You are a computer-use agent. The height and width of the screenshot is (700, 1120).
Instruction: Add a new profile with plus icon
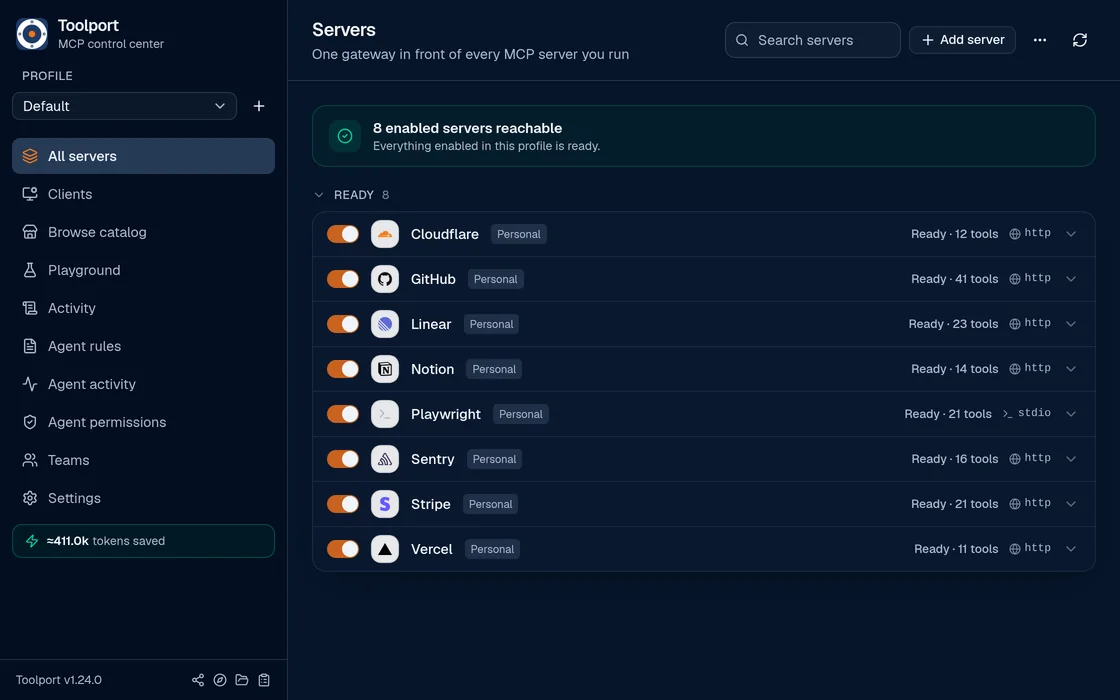pyautogui.click(x=259, y=106)
